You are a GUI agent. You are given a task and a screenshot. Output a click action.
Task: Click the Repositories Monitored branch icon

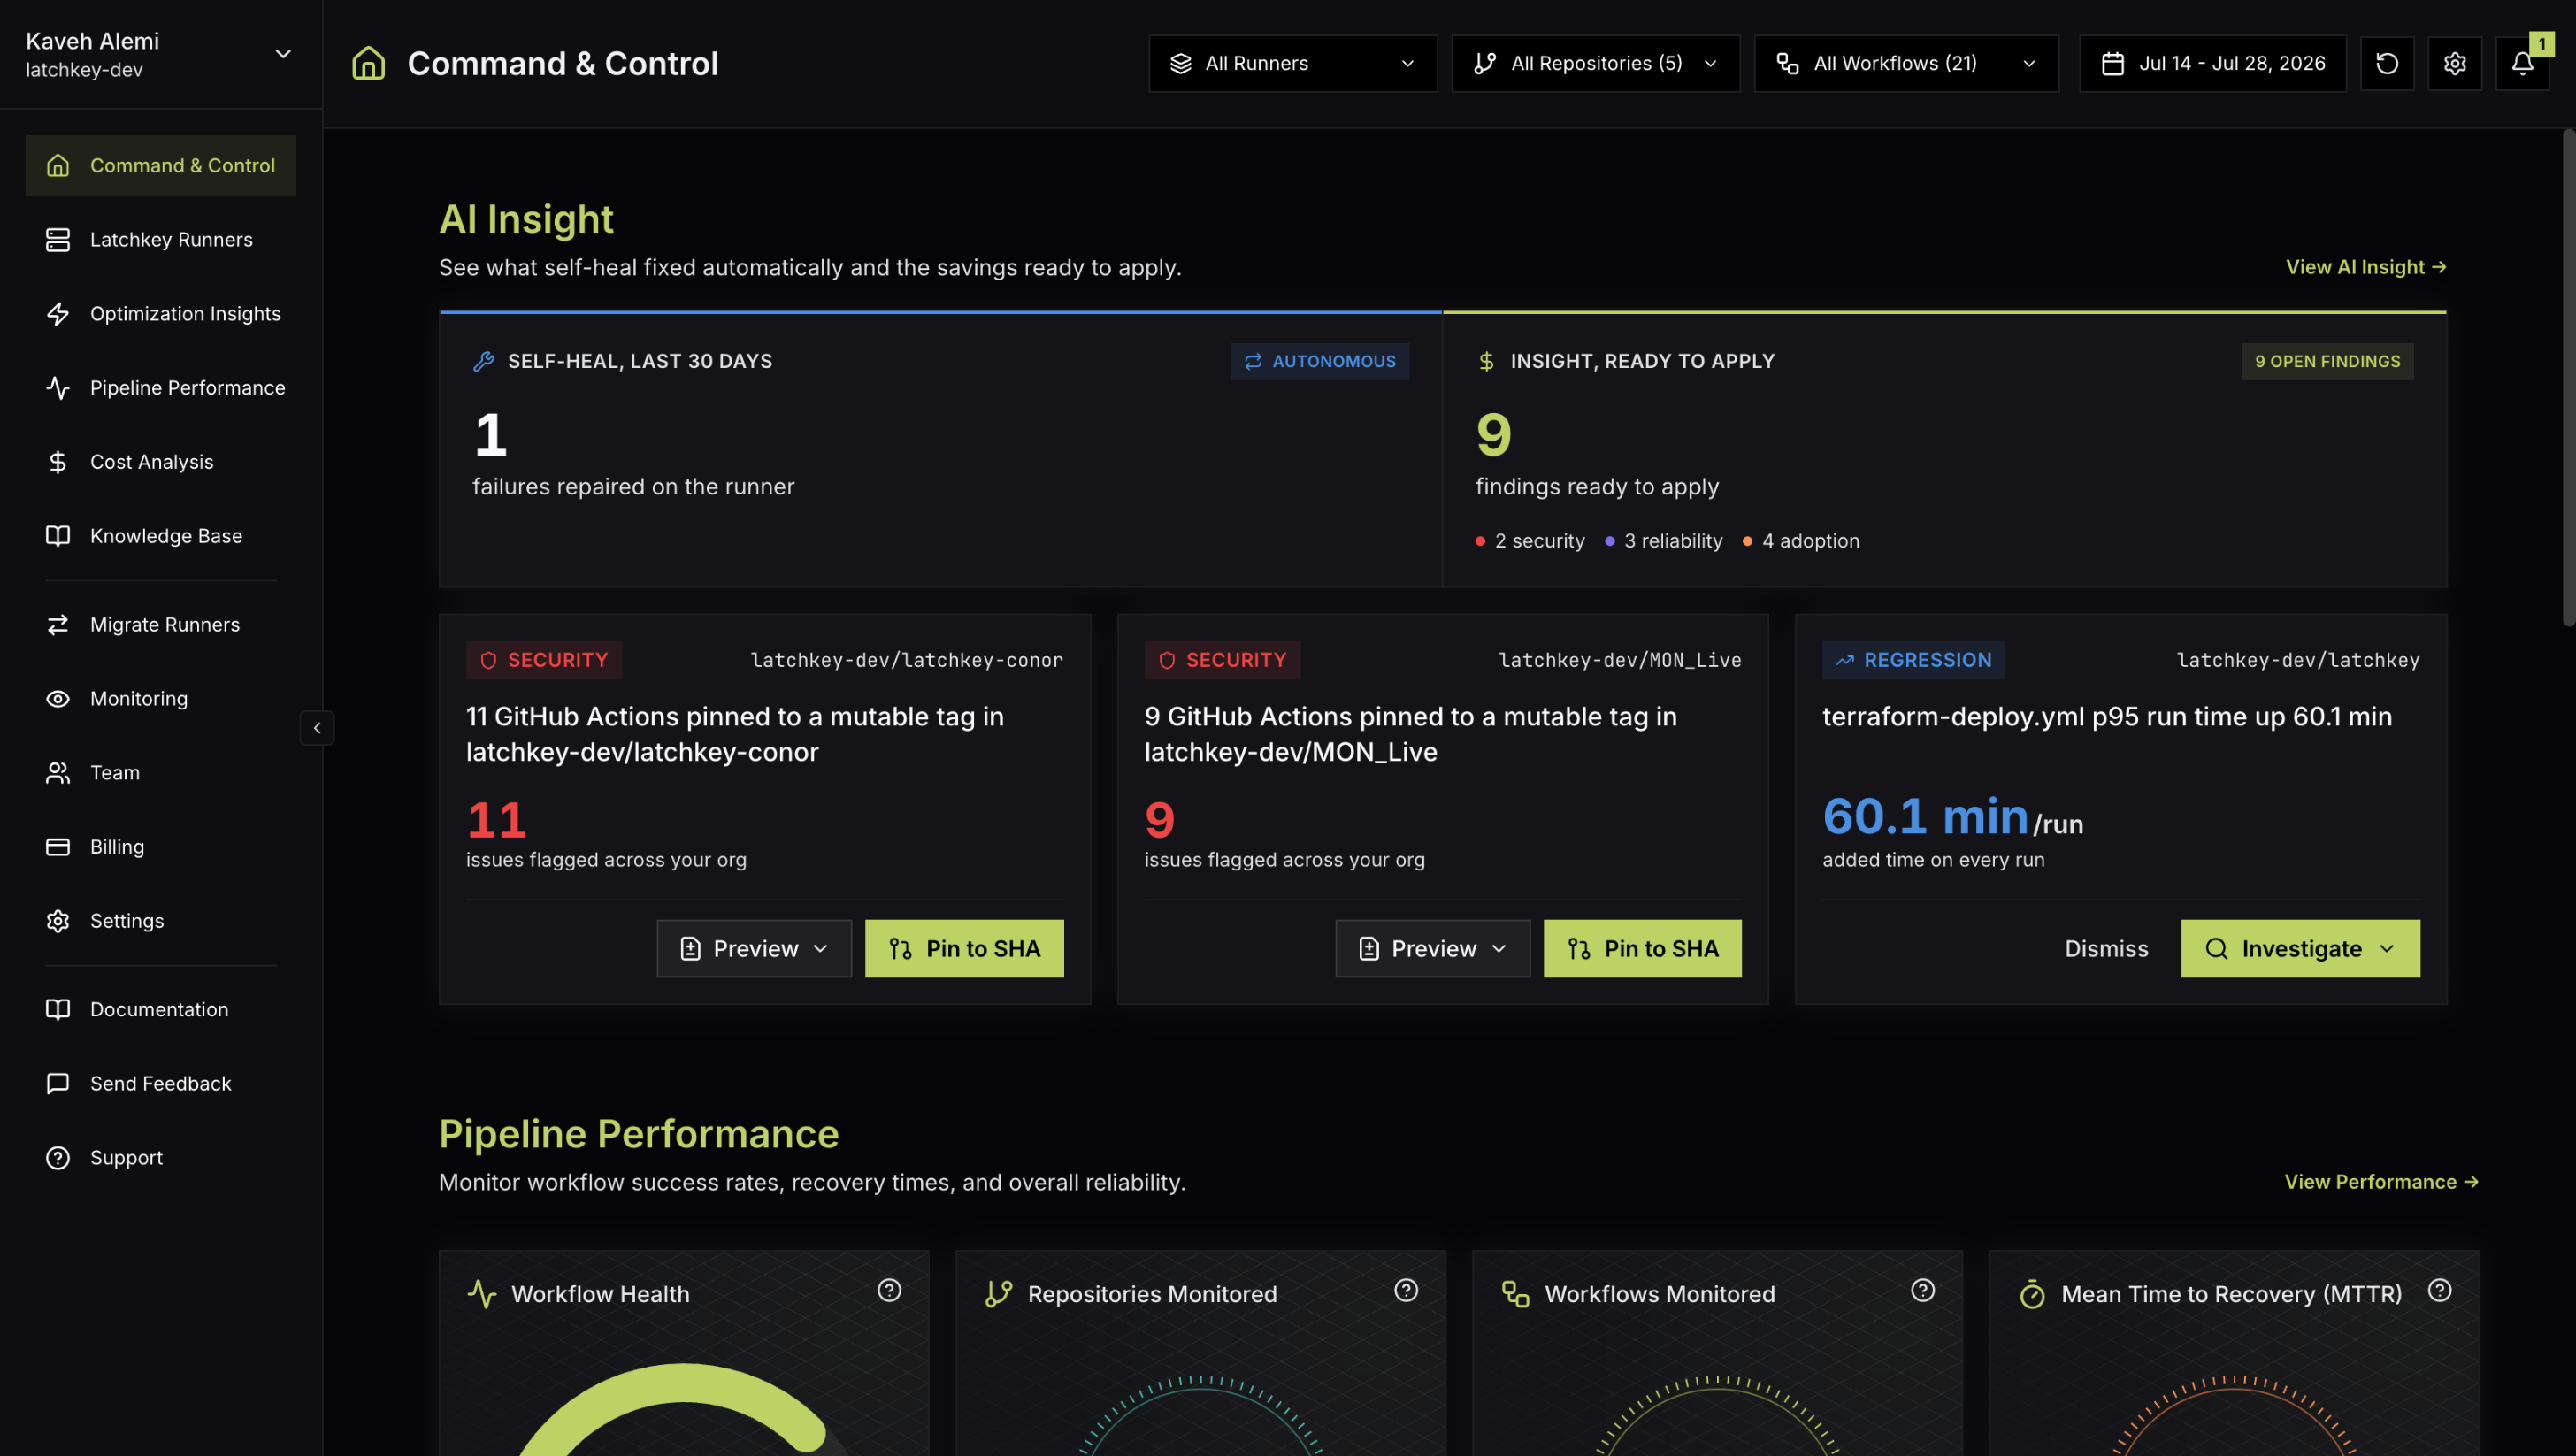999,1294
